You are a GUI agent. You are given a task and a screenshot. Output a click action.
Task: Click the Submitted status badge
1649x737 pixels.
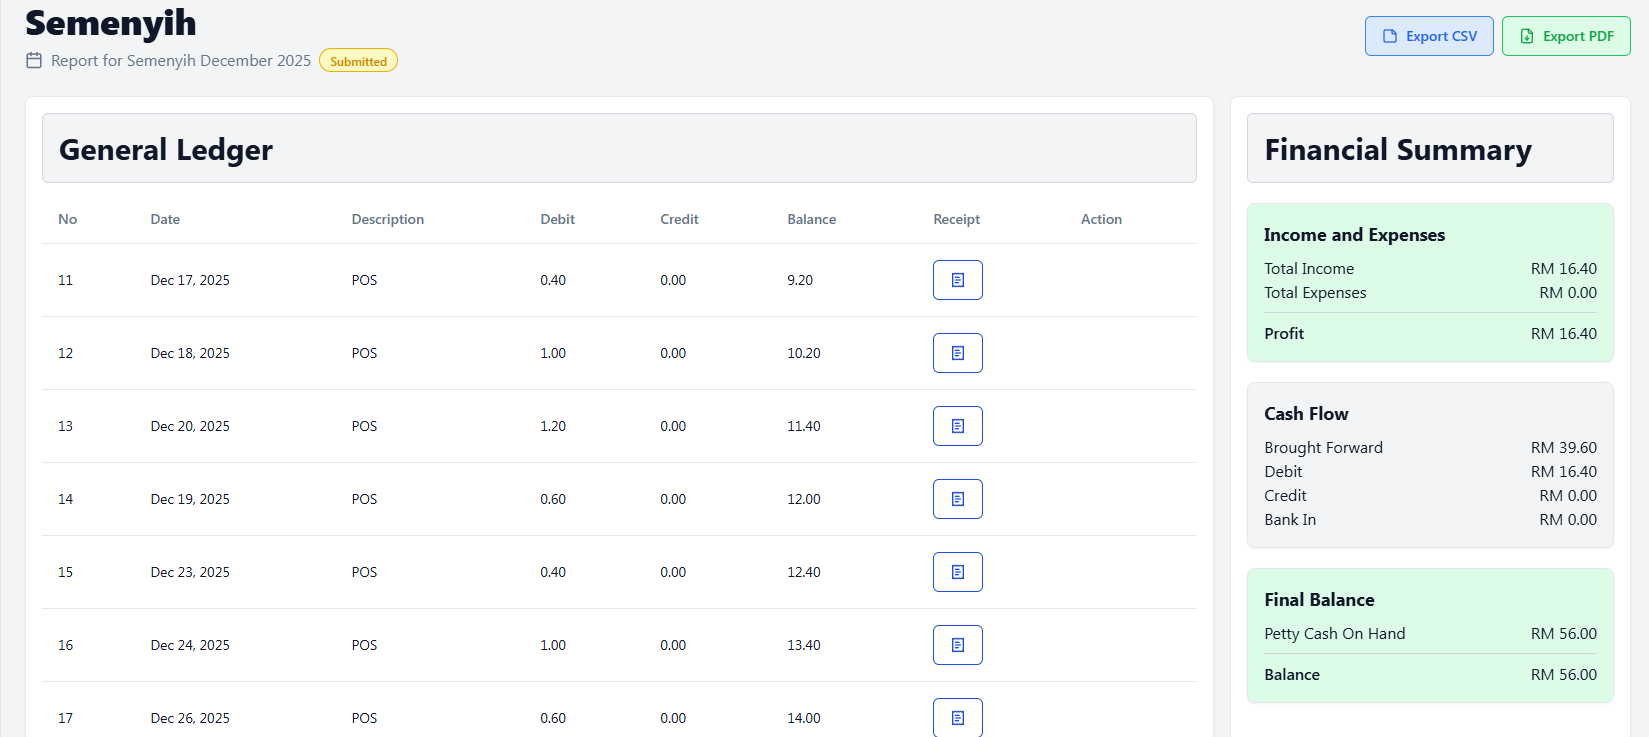click(x=358, y=61)
